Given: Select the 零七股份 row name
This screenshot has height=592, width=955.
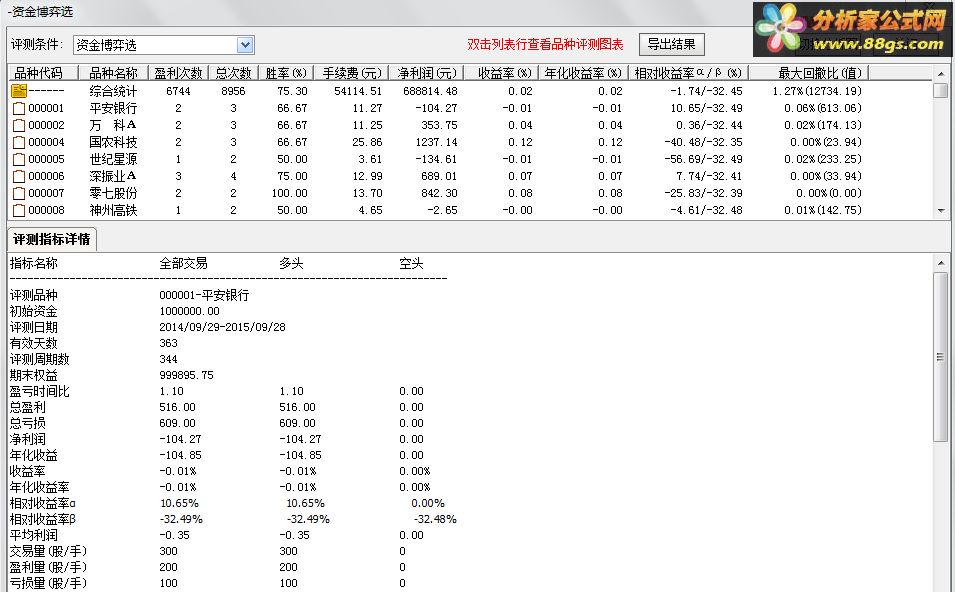Looking at the screenshot, I should tap(113, 194).
